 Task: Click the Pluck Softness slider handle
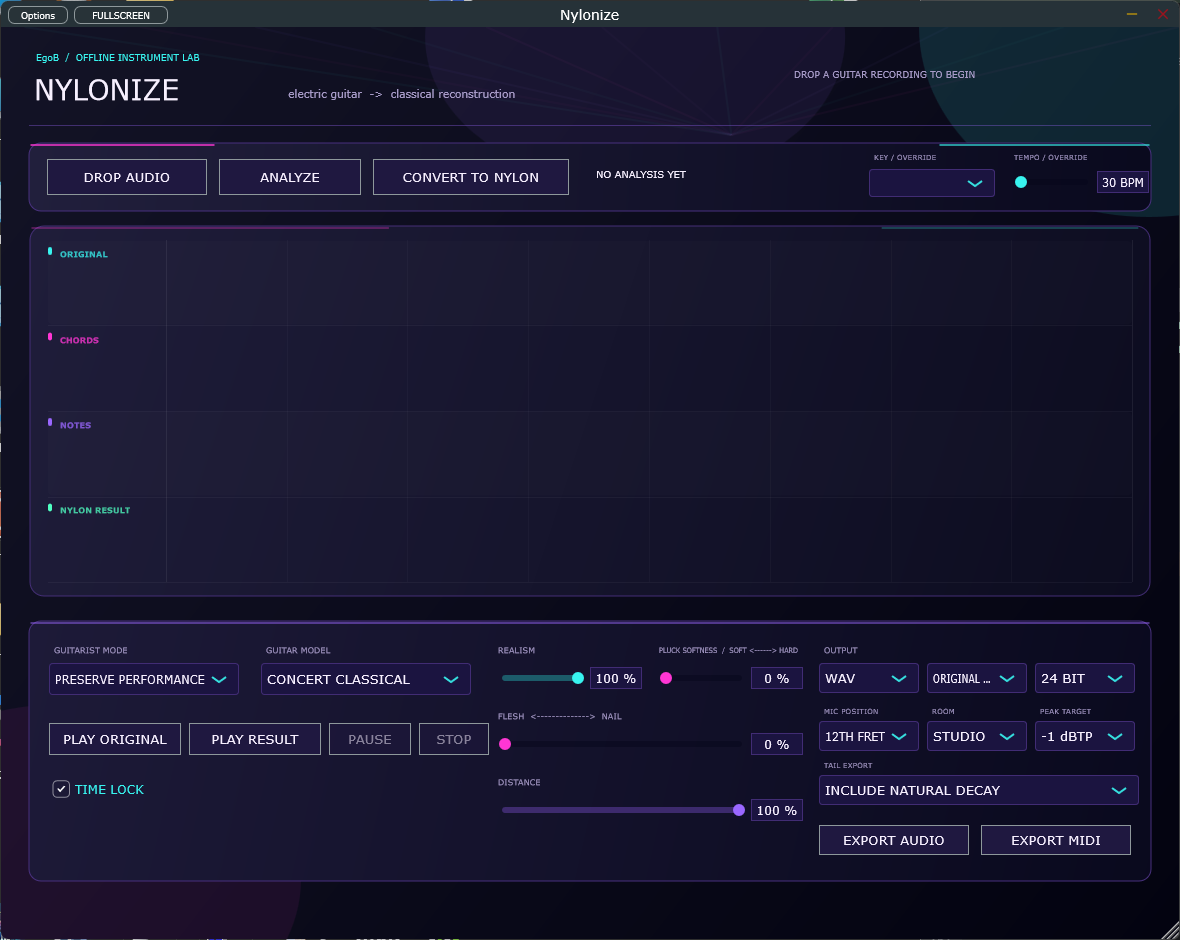point(666,678)
